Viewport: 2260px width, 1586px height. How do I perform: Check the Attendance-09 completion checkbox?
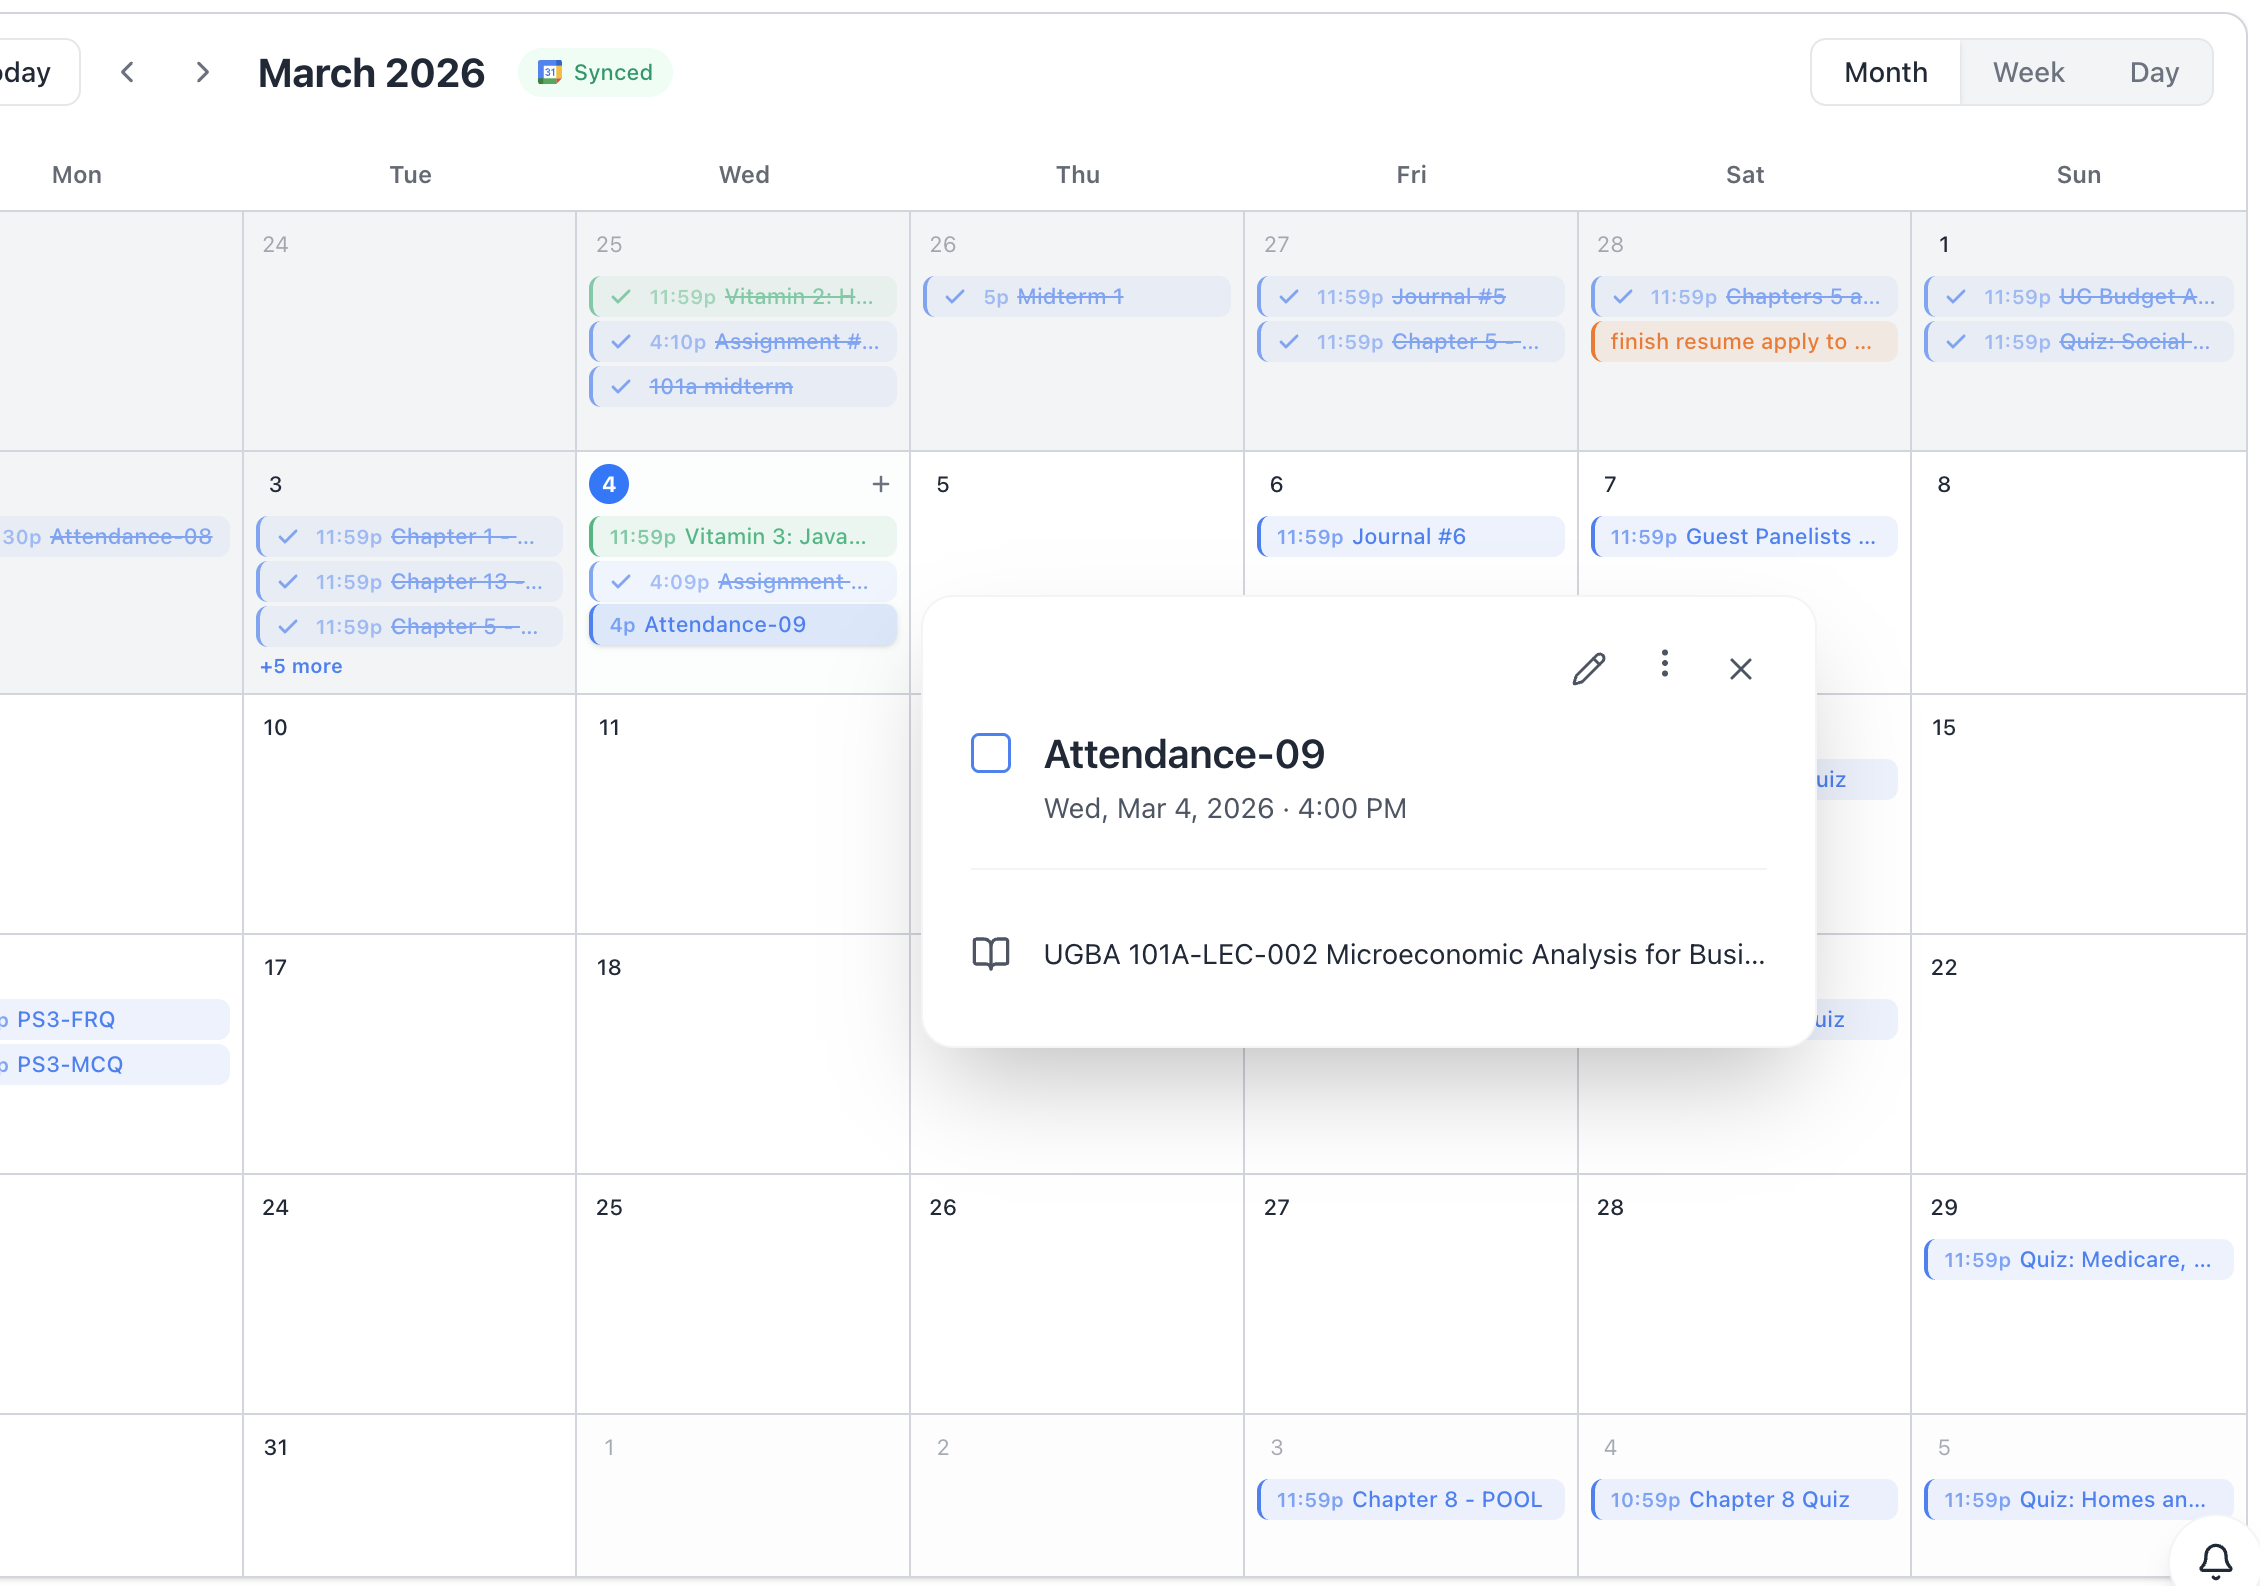990,753
